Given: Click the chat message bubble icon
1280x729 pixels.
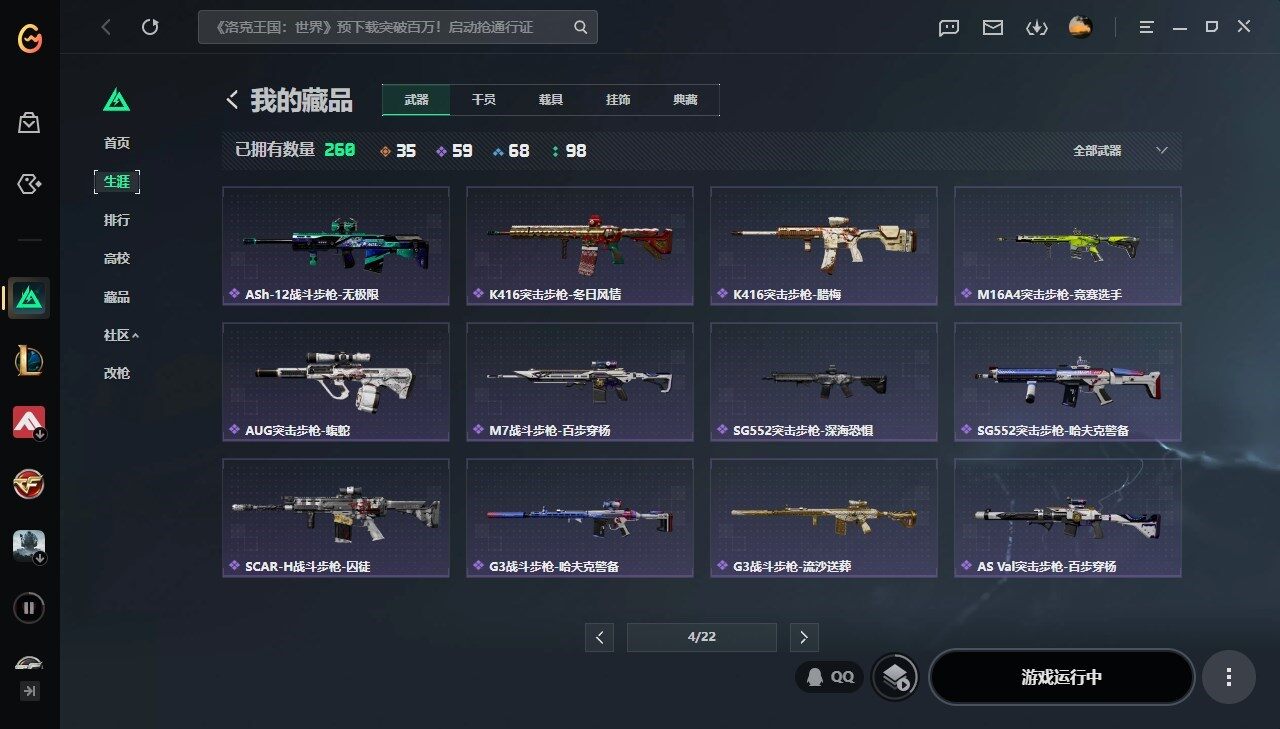Looking at the screenshot, I should [949, 27].
